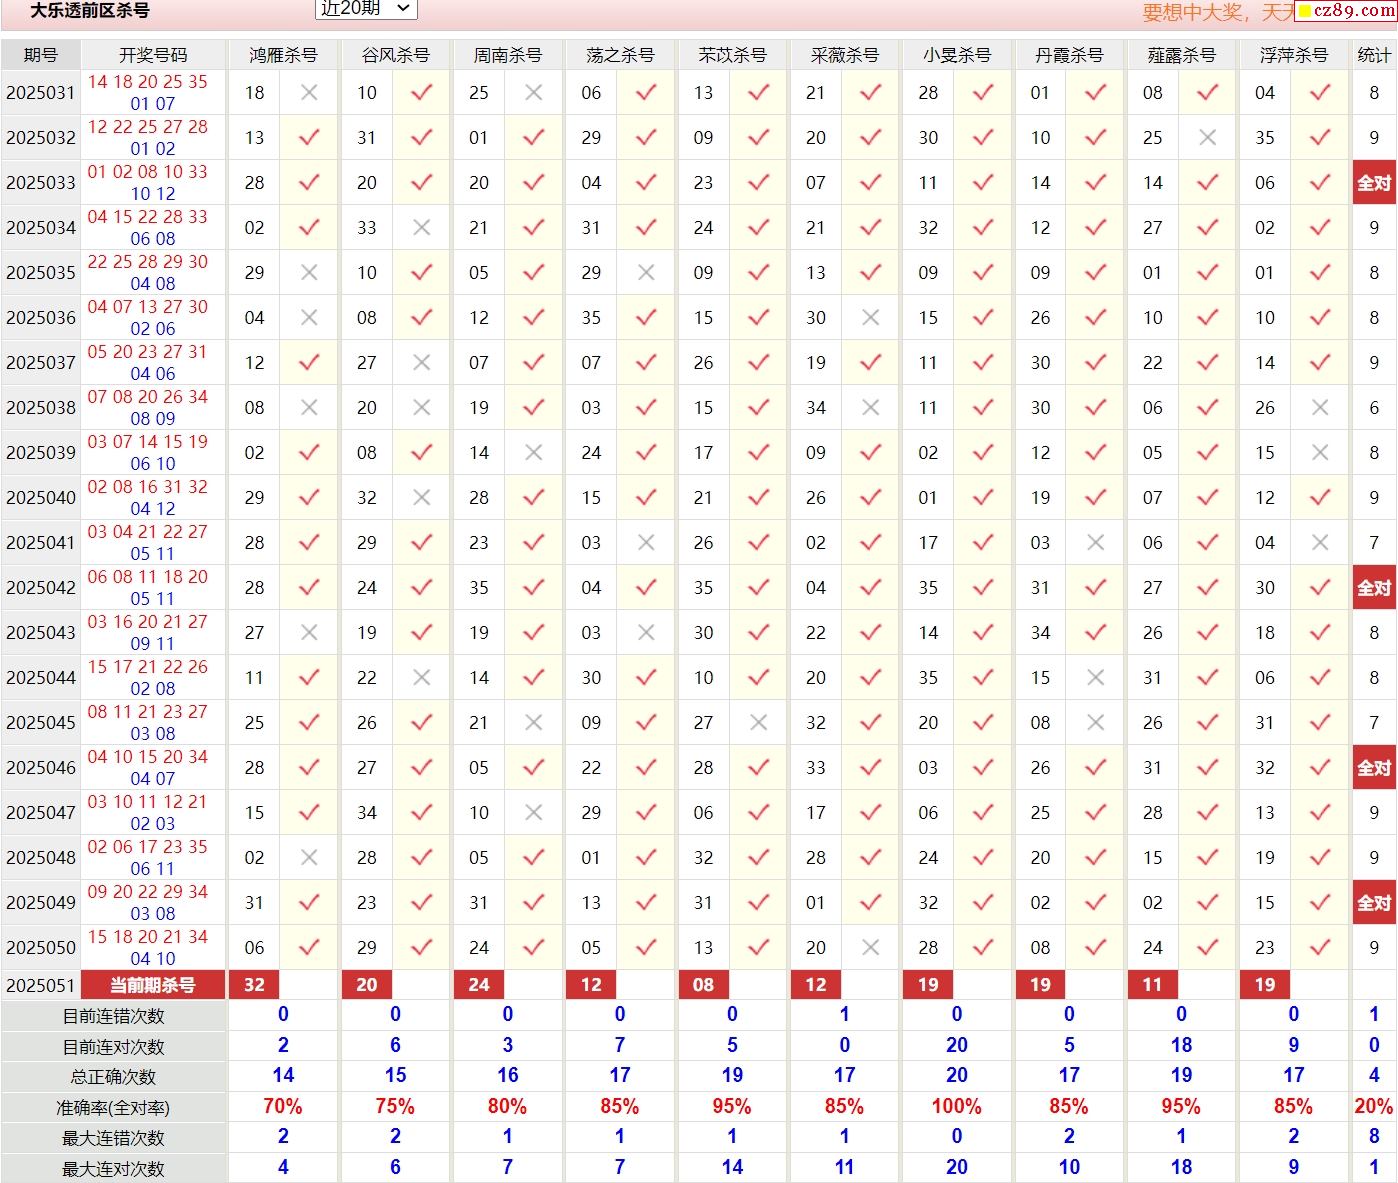1398x1183 pixels.
Task: Click the gray X under 谷风杀号 for 2025037
Action: coord(421,362)
